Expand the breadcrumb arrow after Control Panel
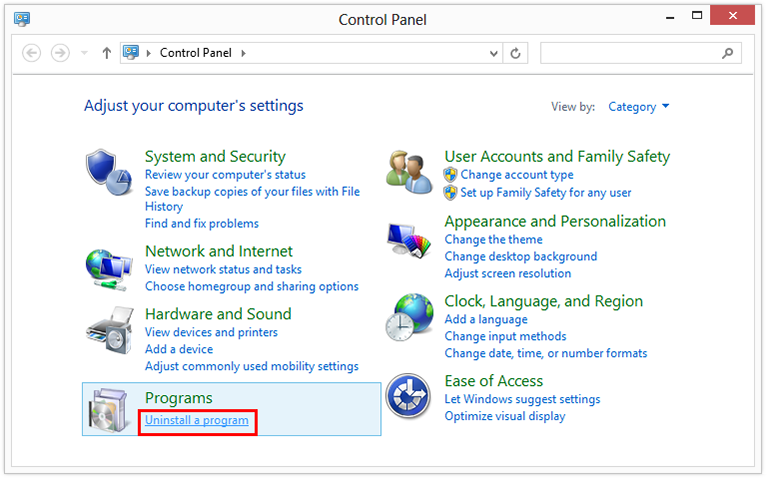The width and height of the screenshot is (767, 478). [243, 53]
